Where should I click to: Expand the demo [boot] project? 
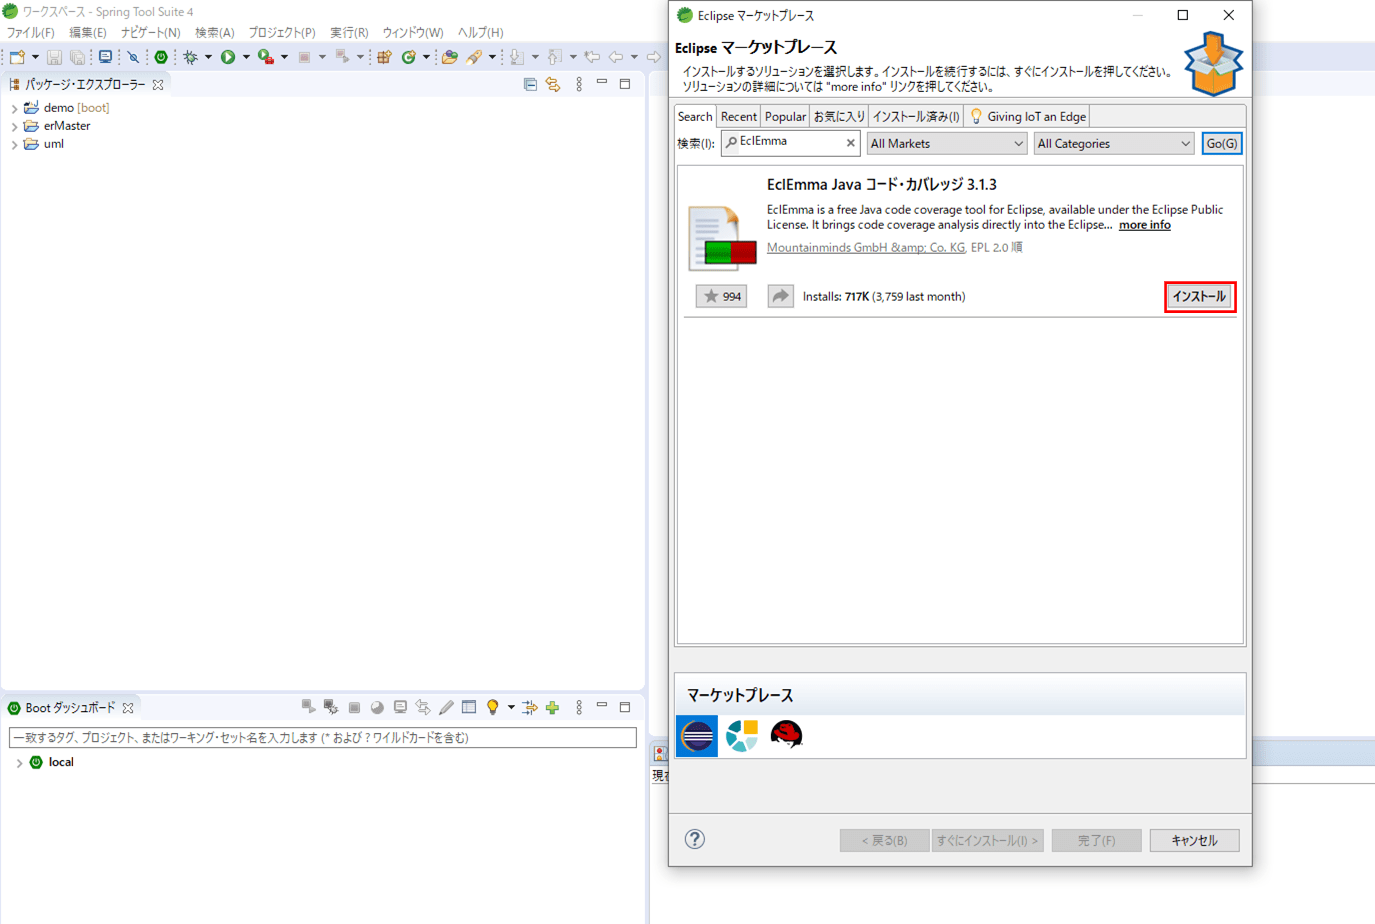14,108
